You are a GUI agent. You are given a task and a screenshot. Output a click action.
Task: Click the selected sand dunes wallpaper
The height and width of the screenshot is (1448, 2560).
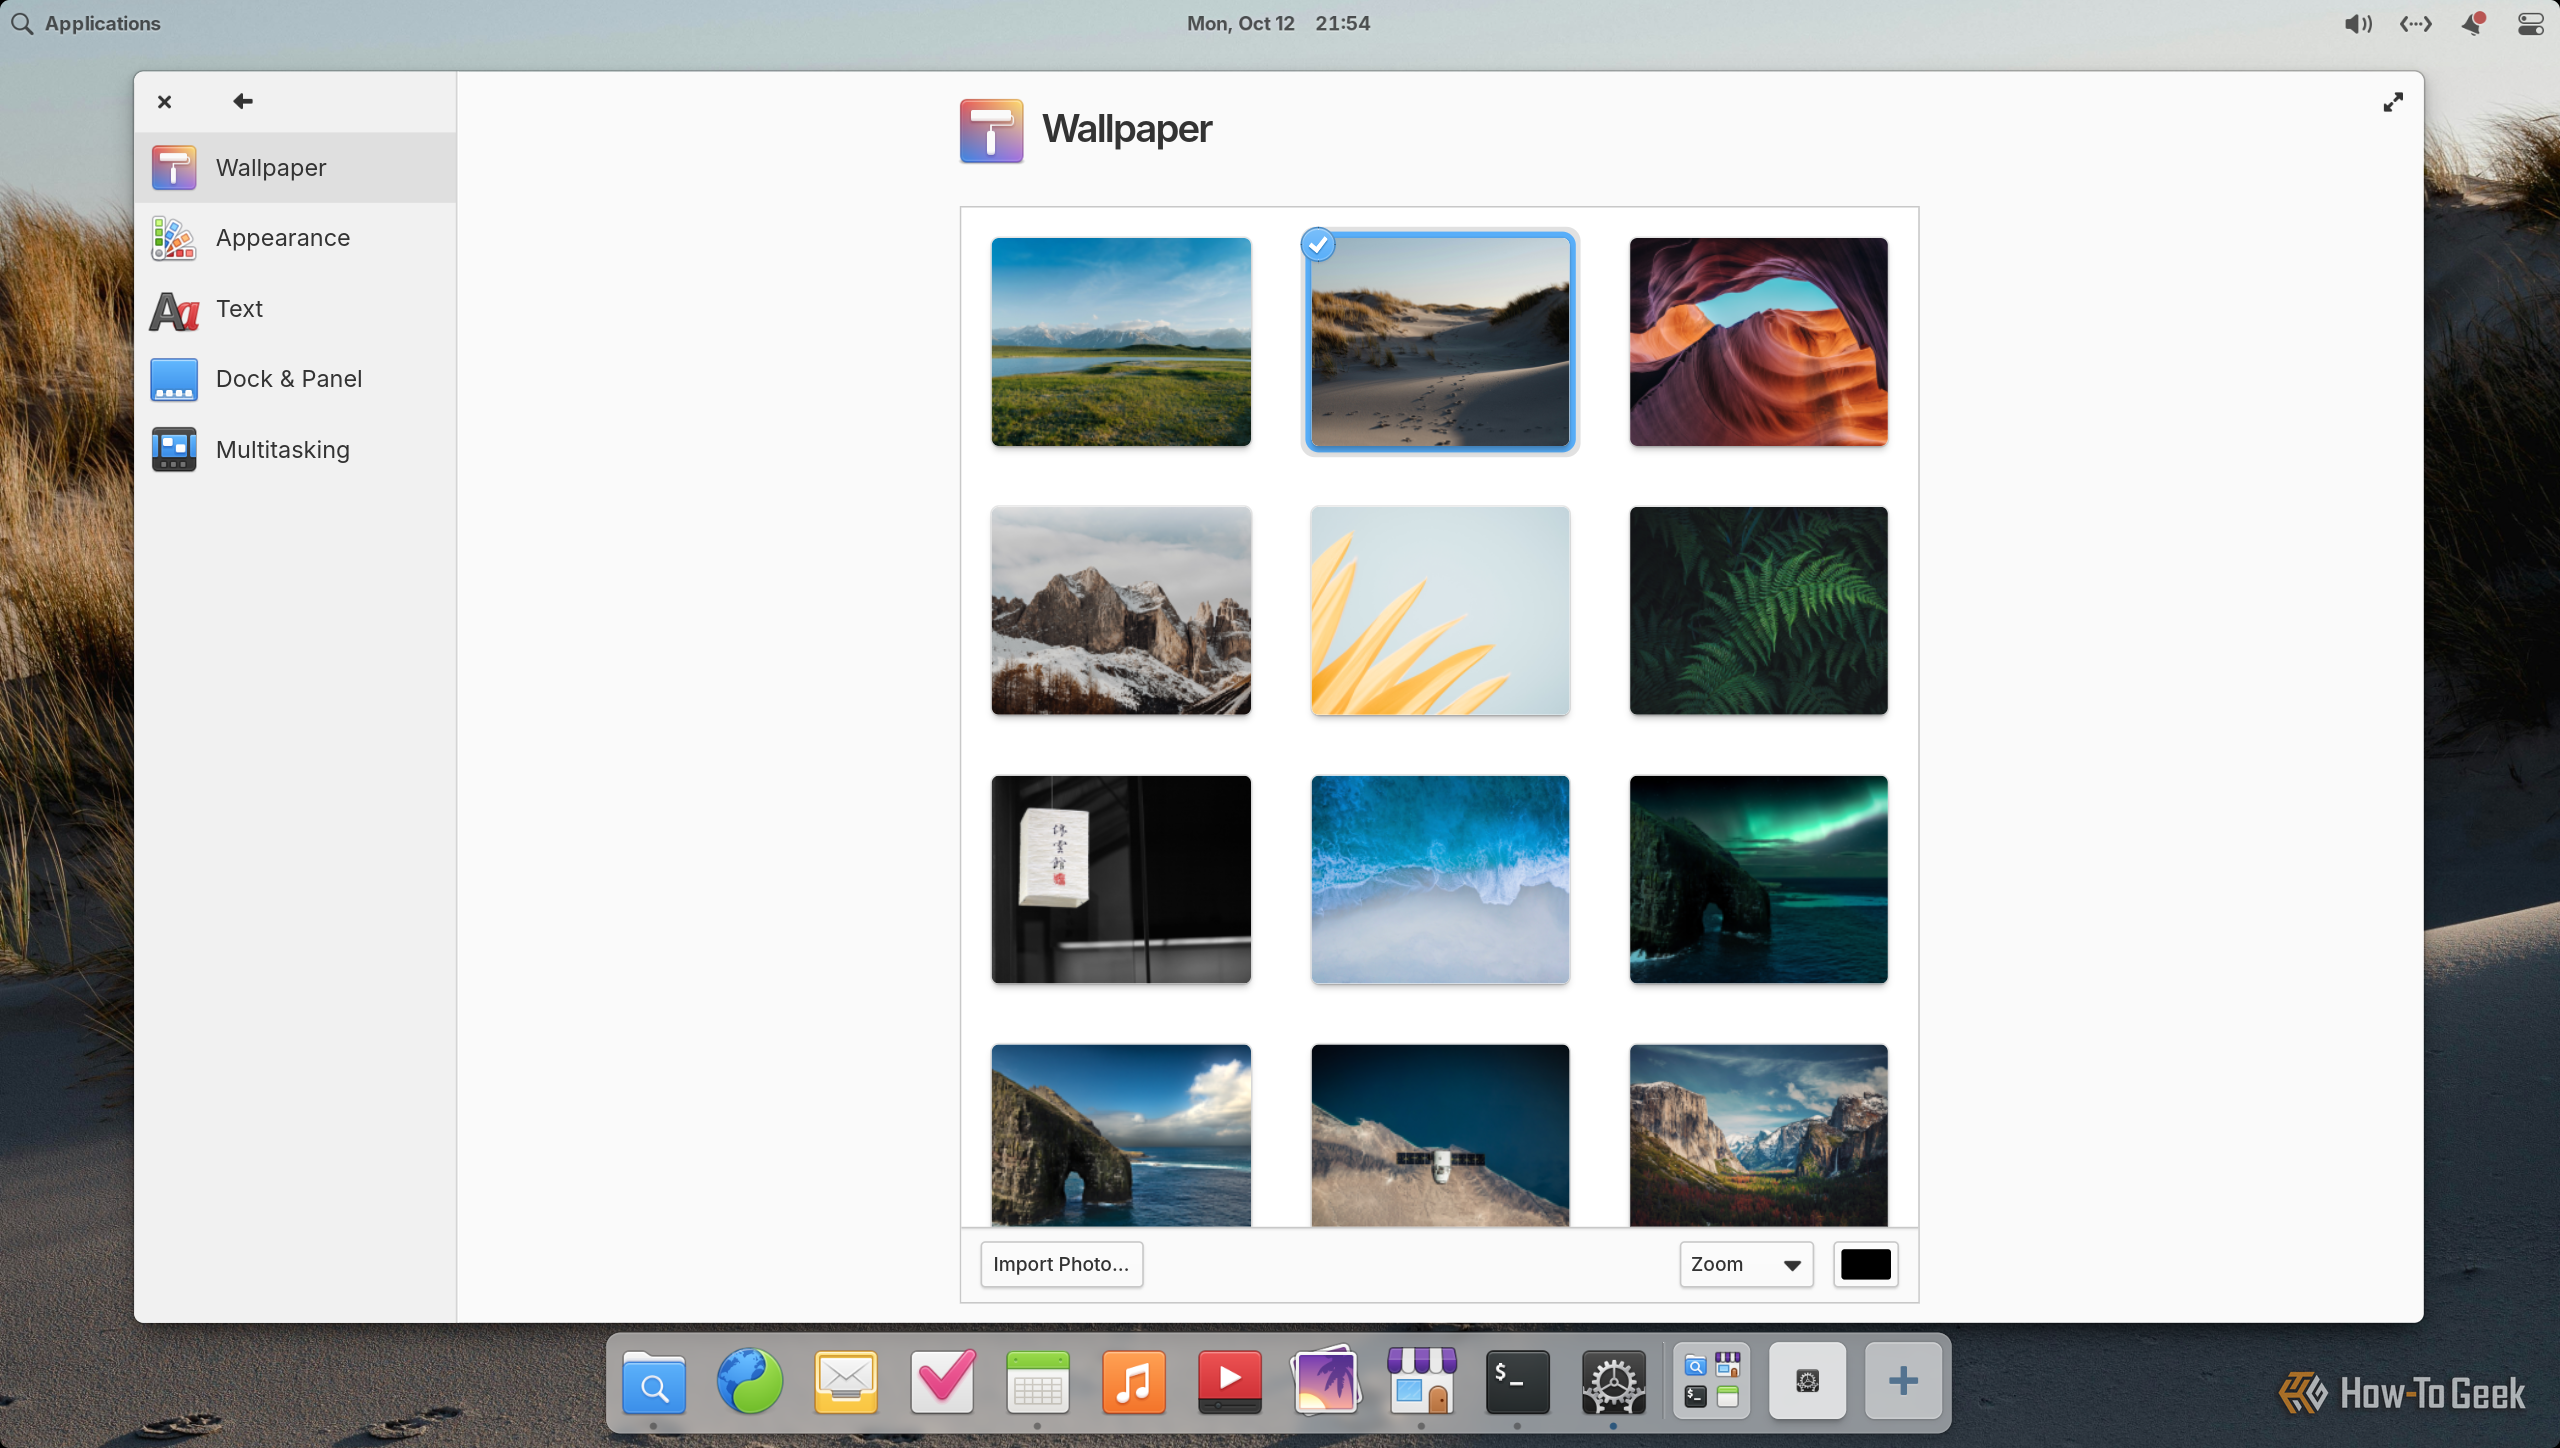1440,342
